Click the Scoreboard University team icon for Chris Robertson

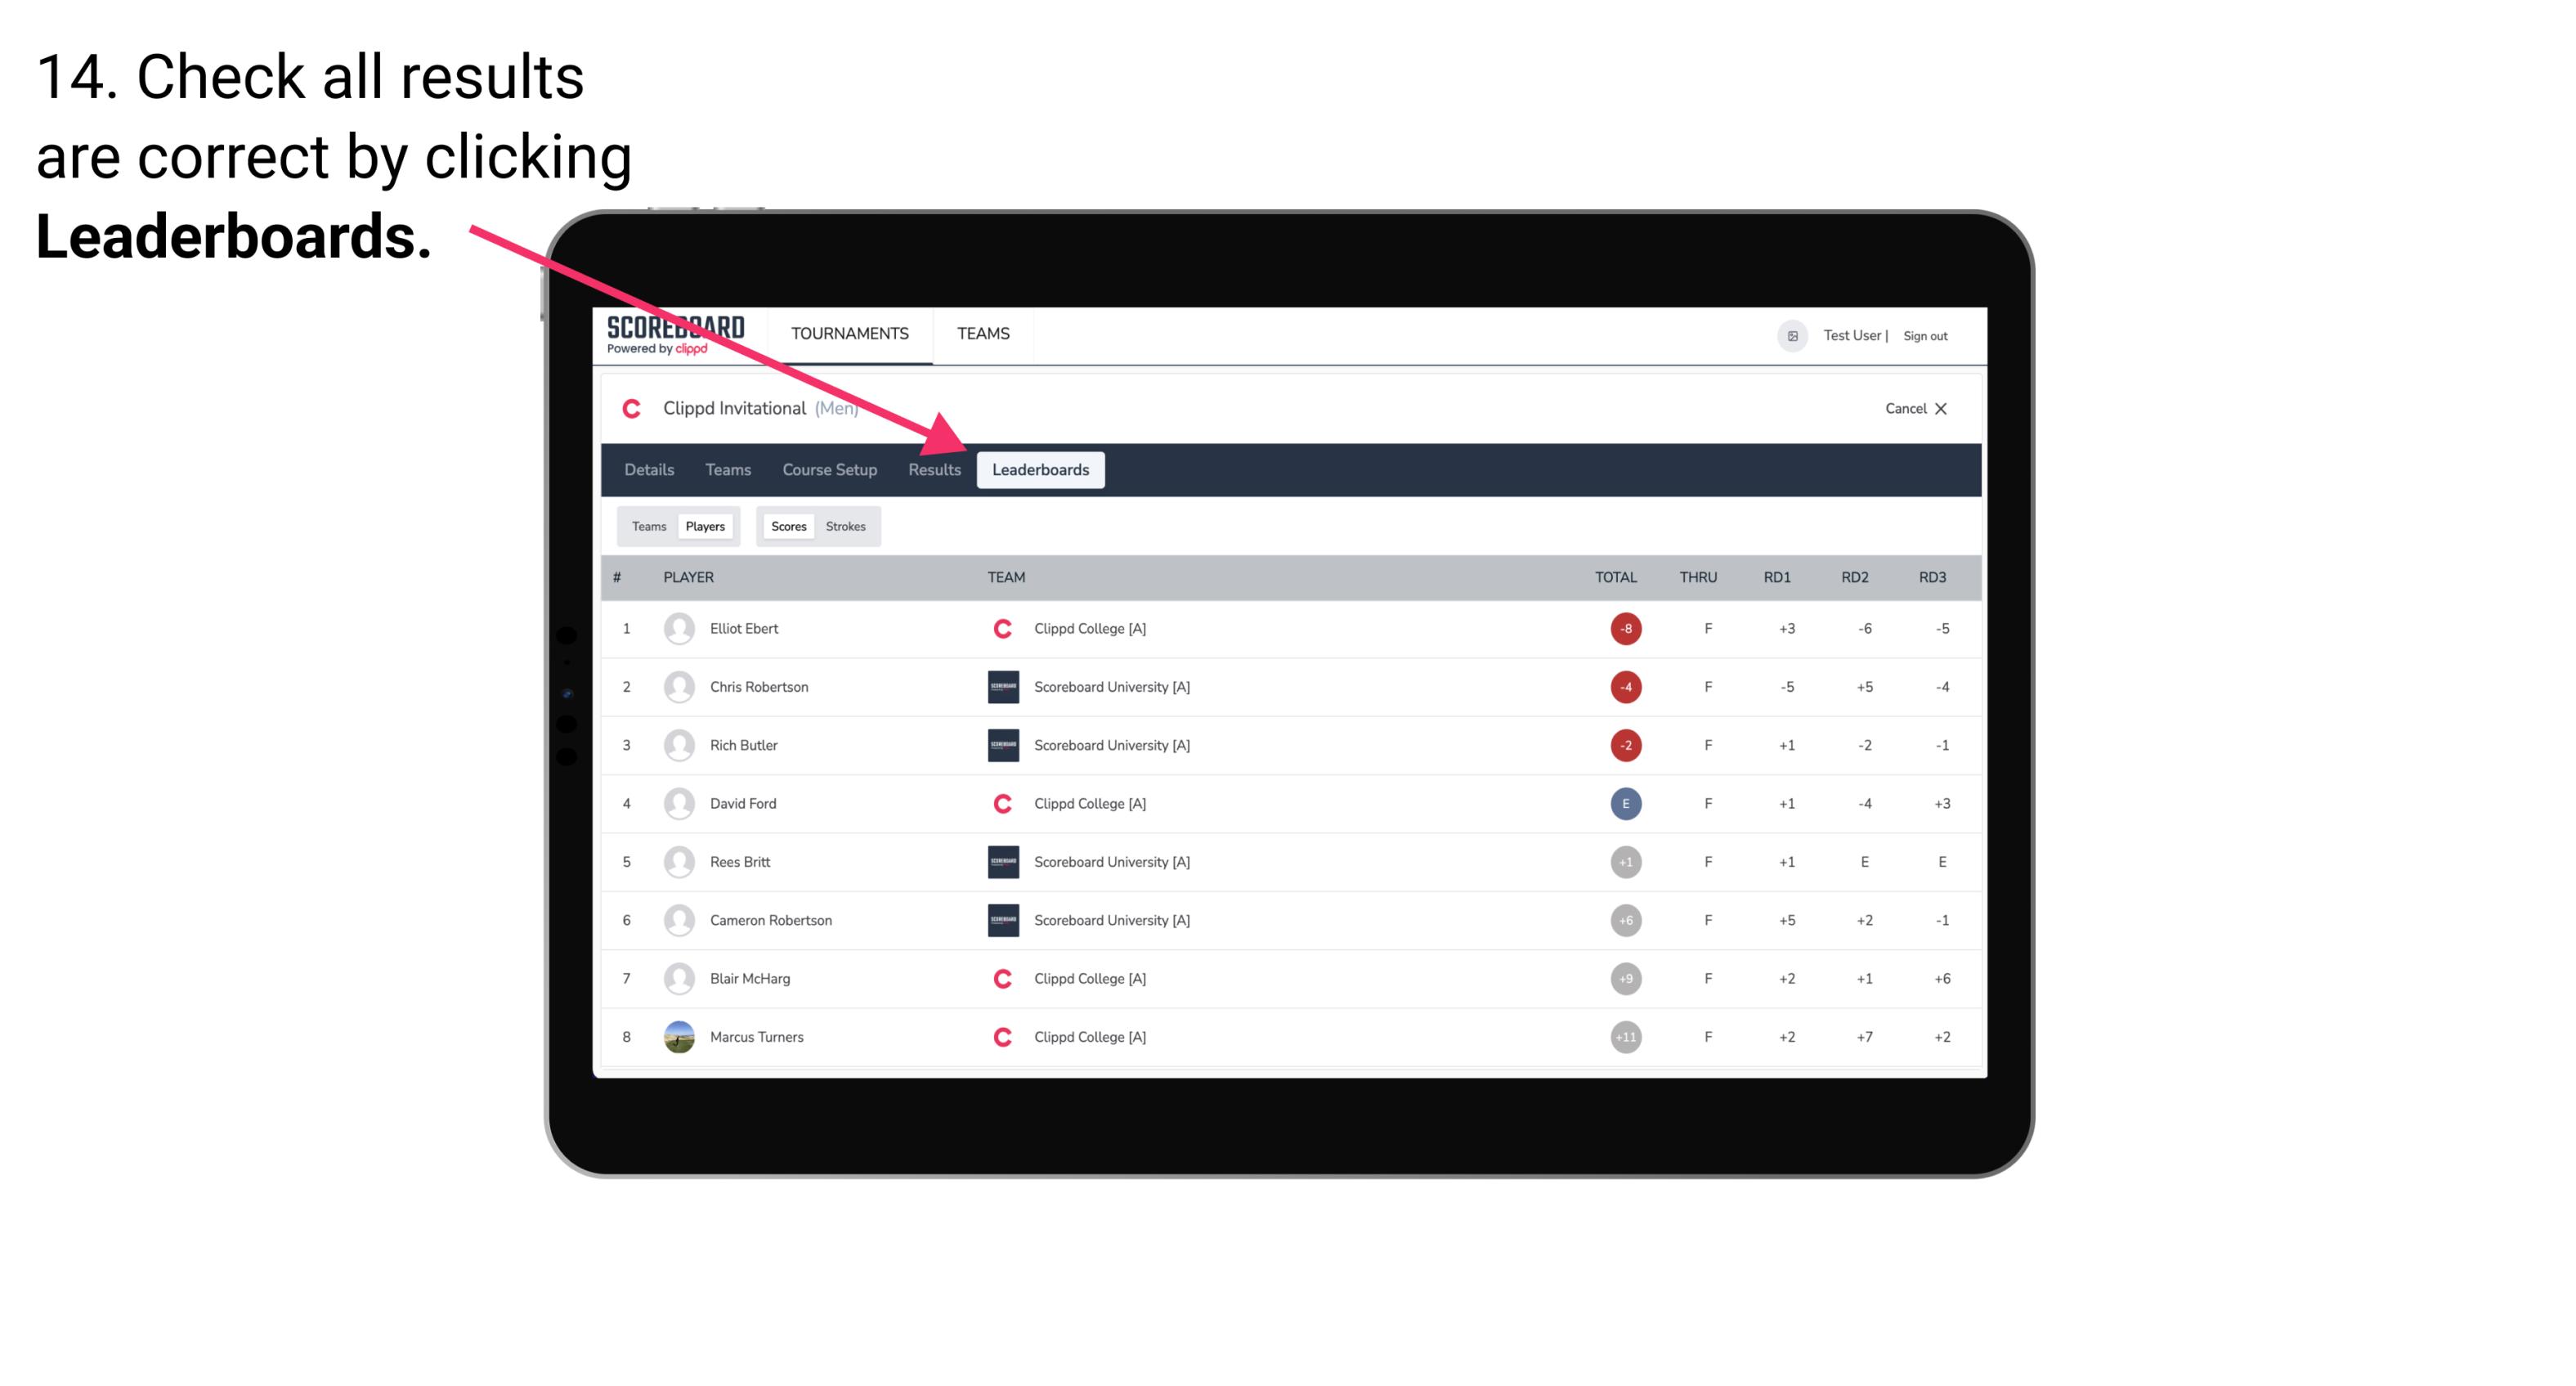pos(1000,686)
